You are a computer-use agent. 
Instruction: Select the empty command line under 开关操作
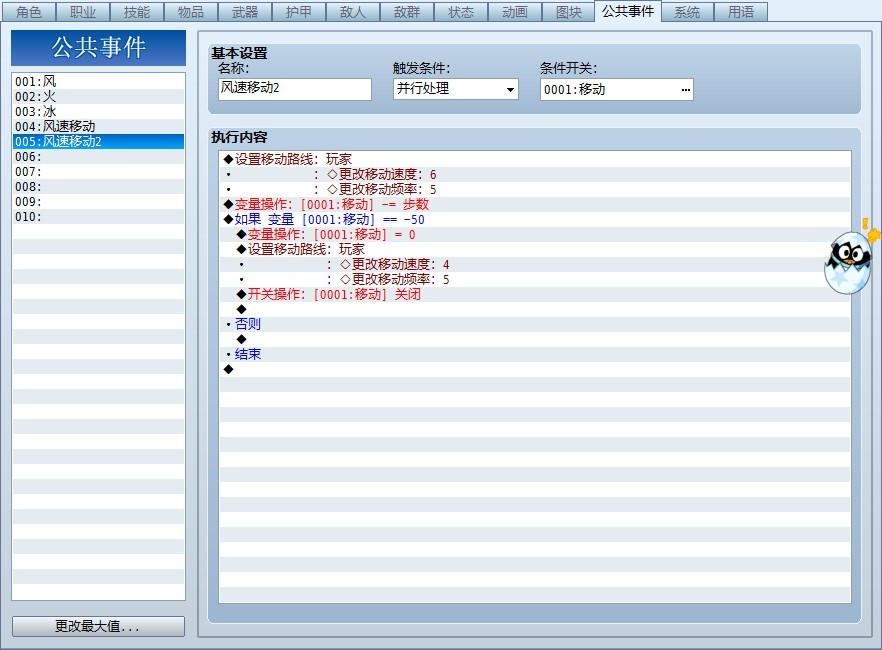click(534, 309)
